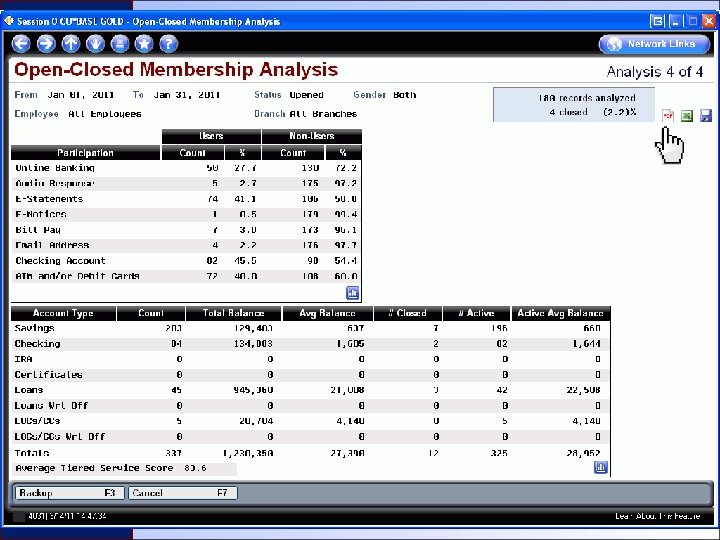Click the star favorites toolbar icon
The image size is (720, 540).
(x=144, y=44)
